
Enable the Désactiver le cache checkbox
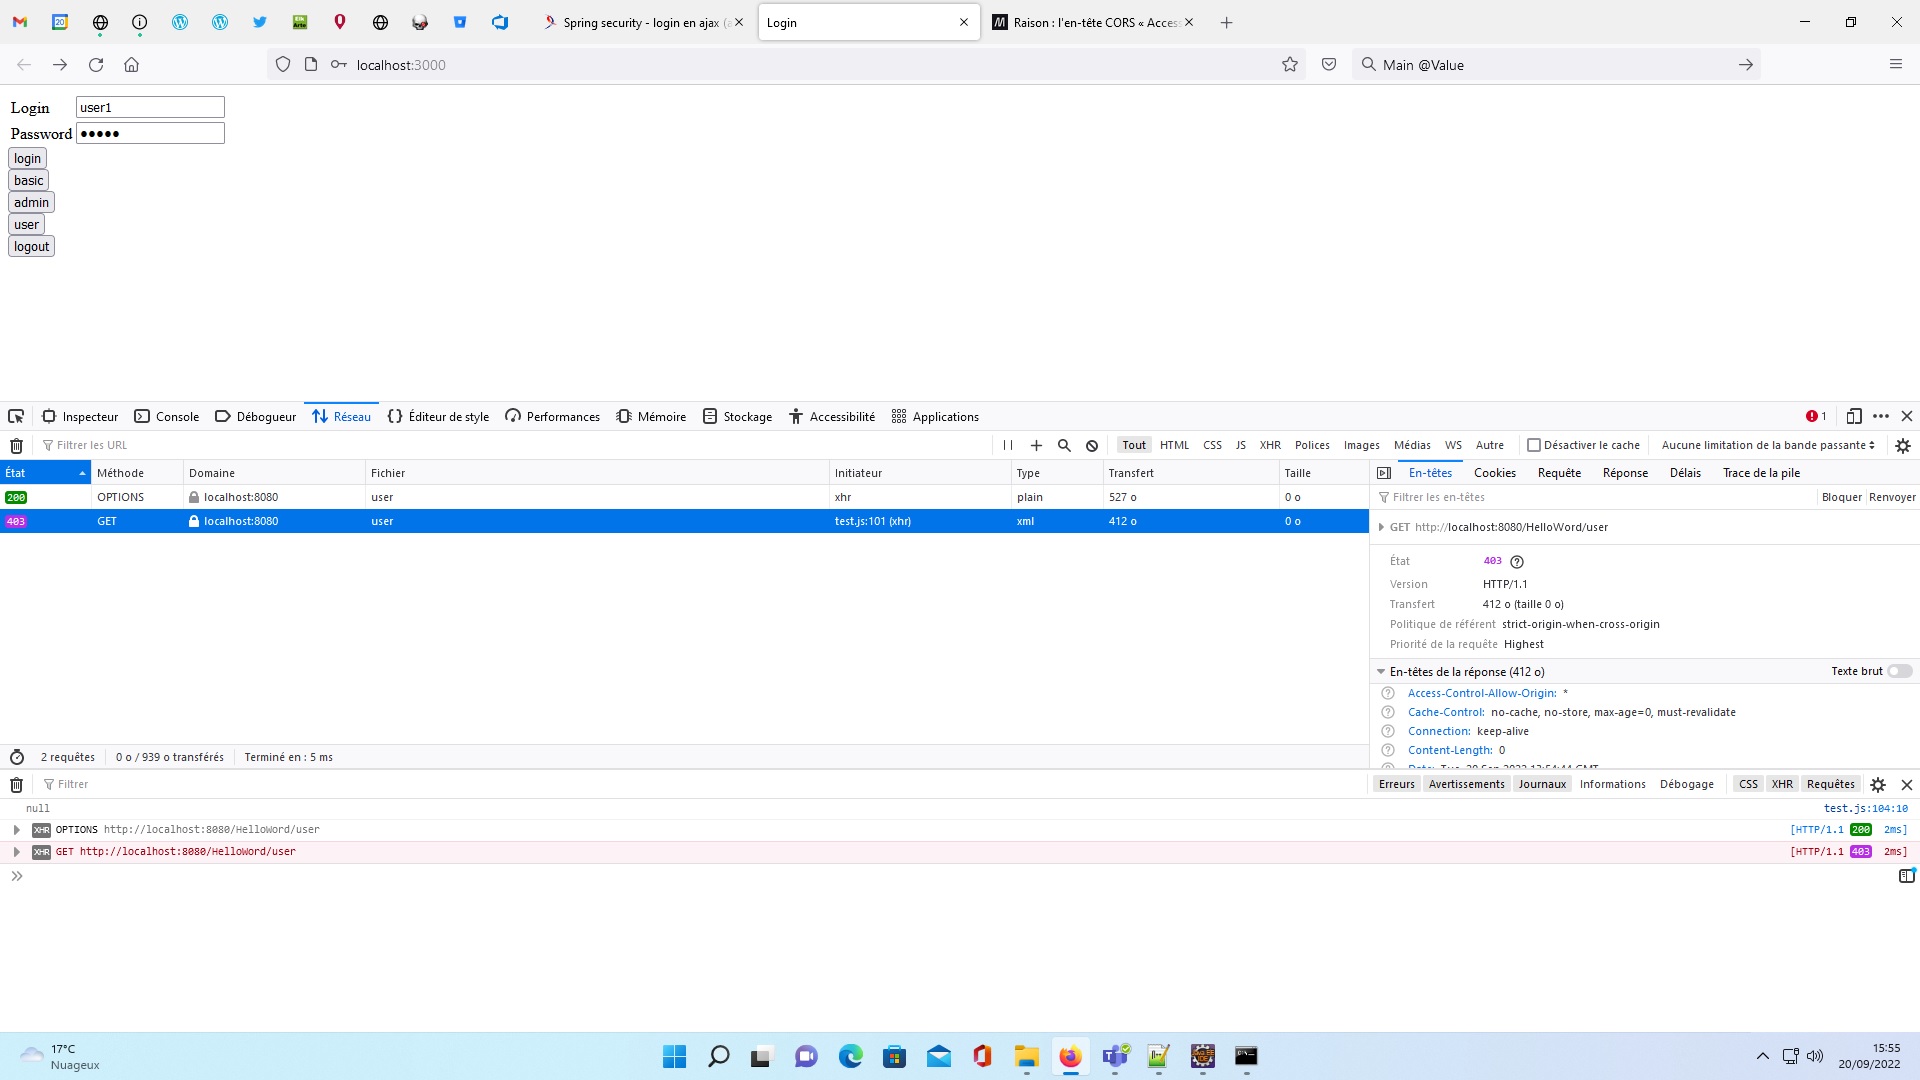pyautogui.click(x=1533, y=446)
